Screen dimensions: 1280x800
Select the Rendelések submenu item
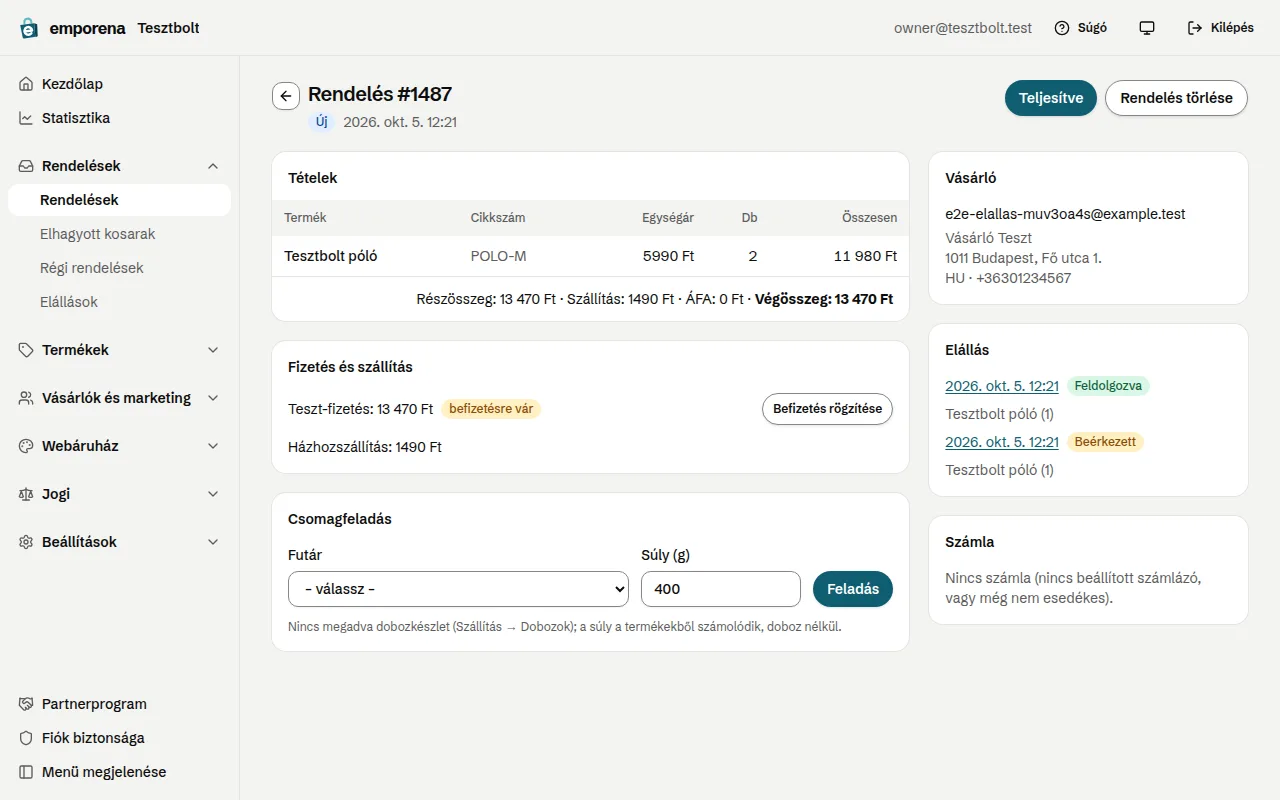(120, 200)
